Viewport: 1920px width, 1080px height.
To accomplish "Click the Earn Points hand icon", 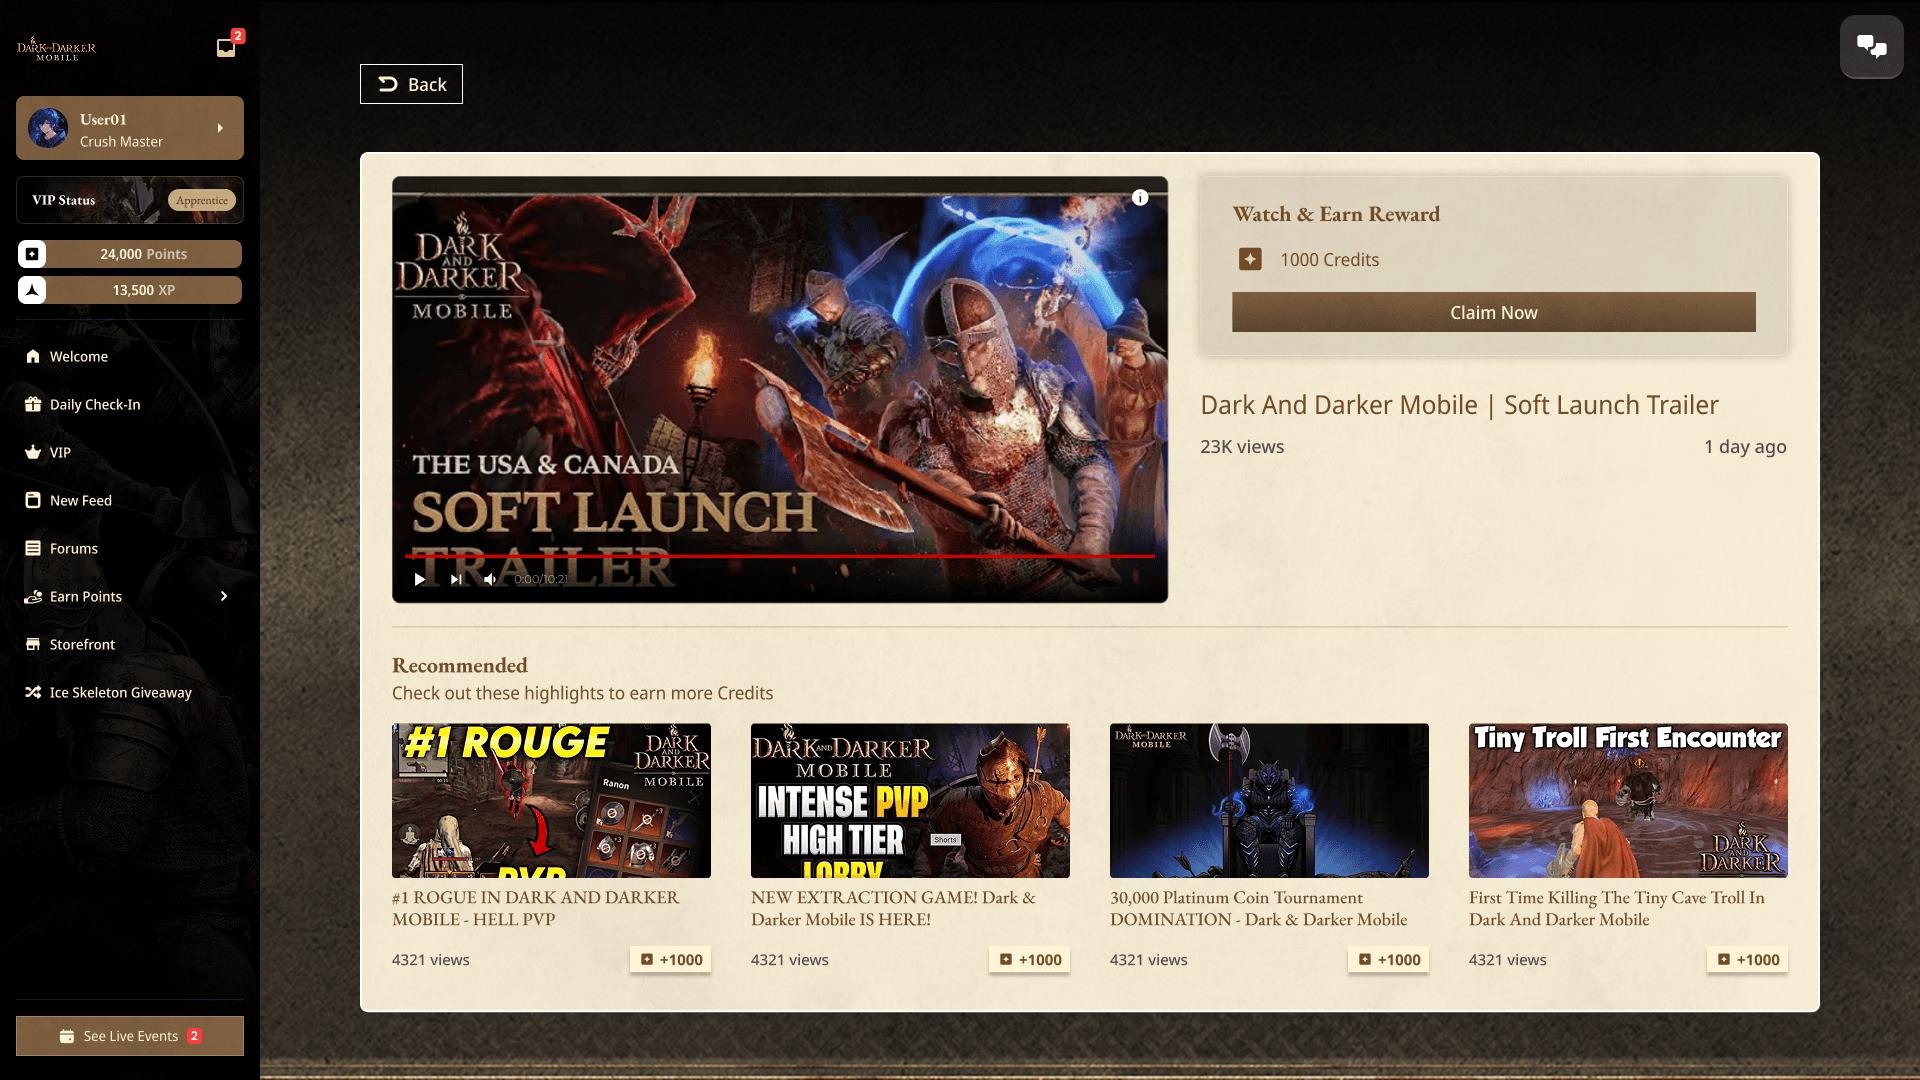I will pos(33,597).
